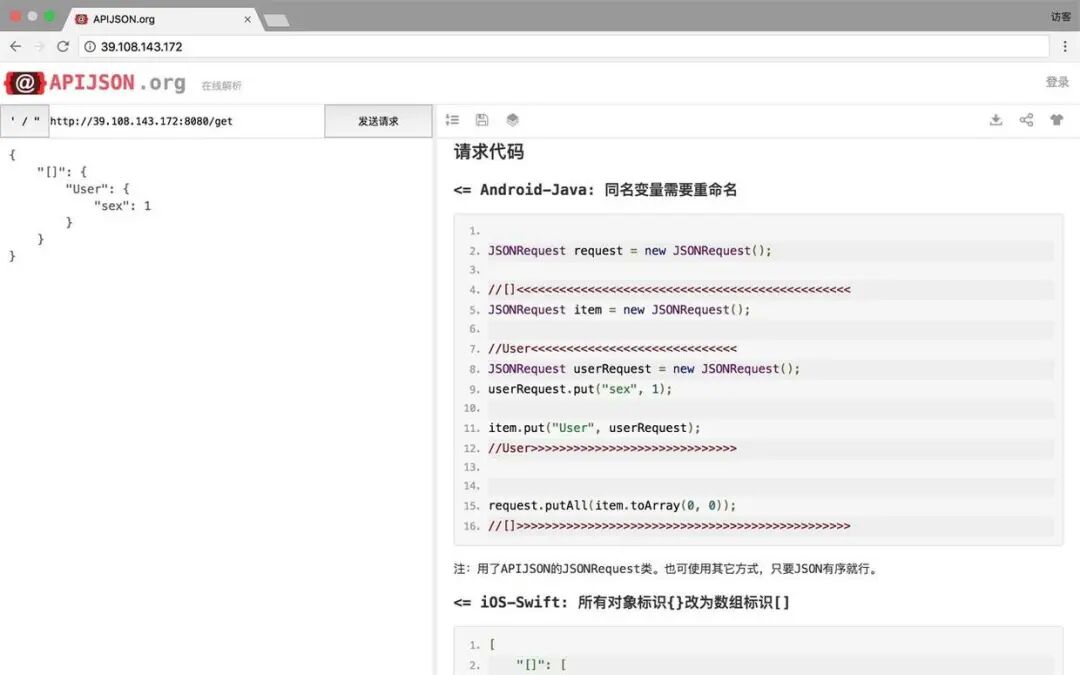Click the t-shirt theme icon

(x=1057, y=120)
